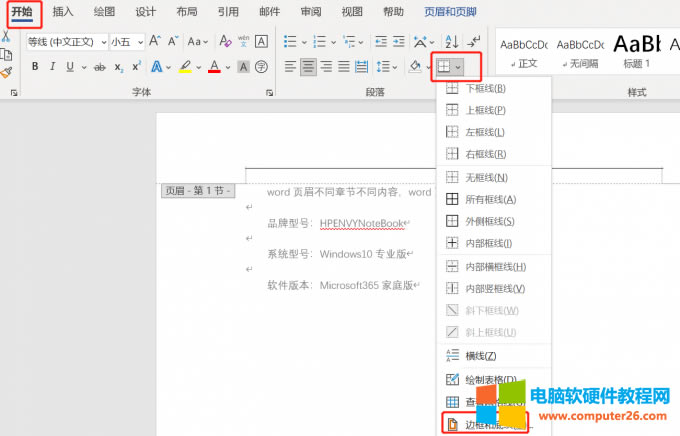Switch to the 插入 ribbon tab
Viewport: 680px width, 436px height.
pyautogui.click(x=63, y=12)
